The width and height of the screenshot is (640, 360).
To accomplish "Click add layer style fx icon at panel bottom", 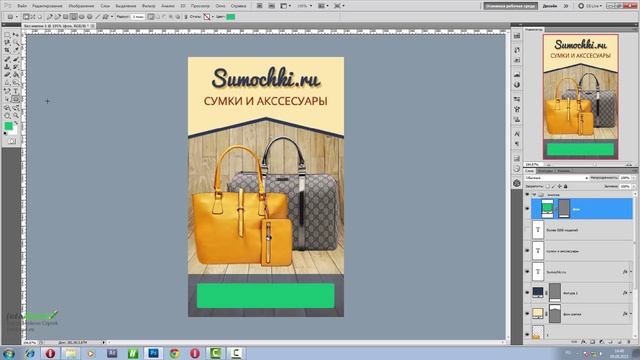I will coord(584,342).
